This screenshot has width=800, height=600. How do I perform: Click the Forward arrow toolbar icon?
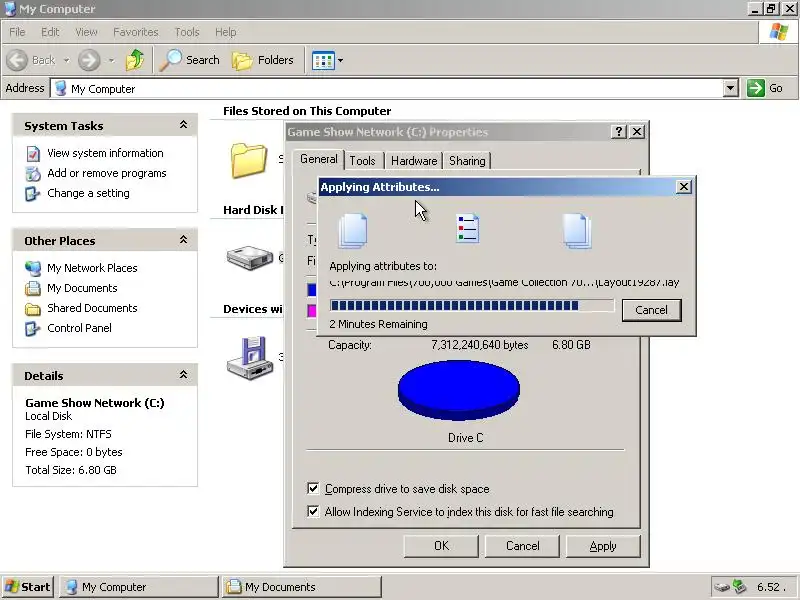point(89,60)
